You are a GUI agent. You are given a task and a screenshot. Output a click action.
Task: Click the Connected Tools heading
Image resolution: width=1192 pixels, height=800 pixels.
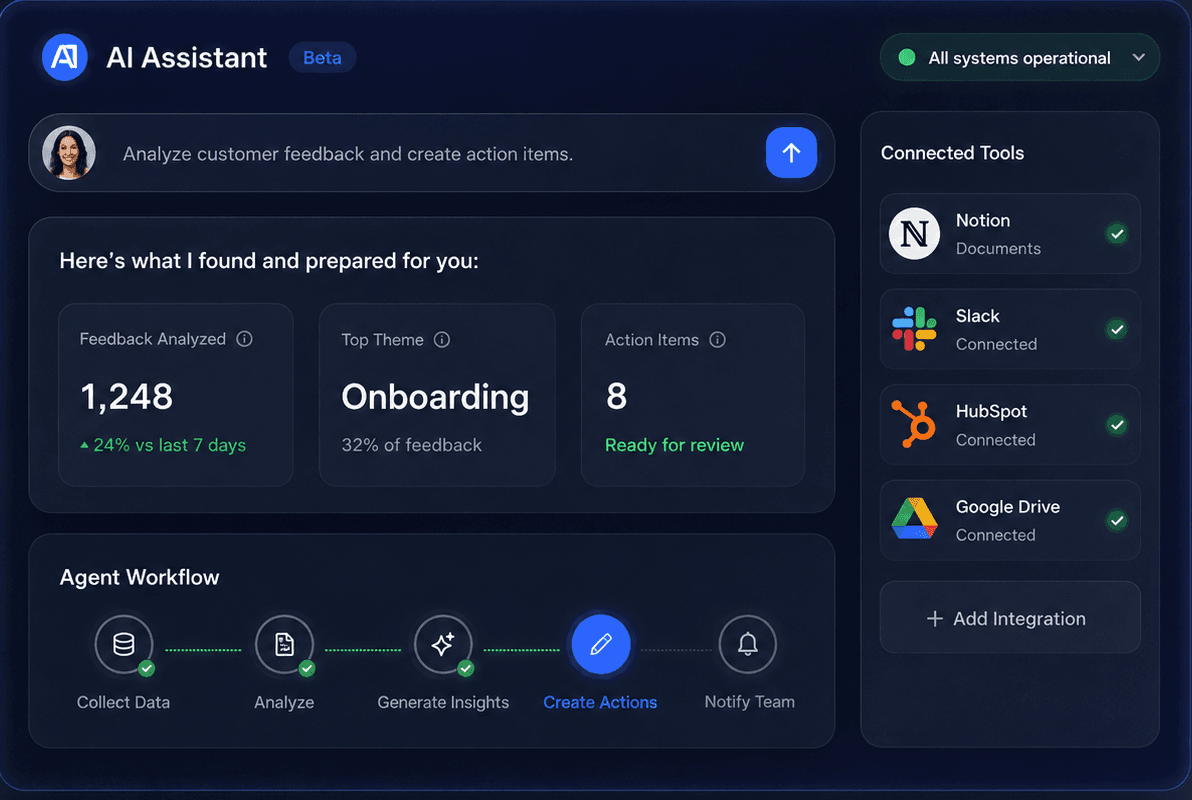click(953, 153)
